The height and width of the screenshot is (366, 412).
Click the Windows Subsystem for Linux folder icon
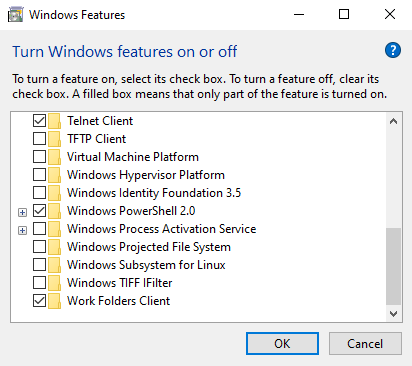[54, 265]
